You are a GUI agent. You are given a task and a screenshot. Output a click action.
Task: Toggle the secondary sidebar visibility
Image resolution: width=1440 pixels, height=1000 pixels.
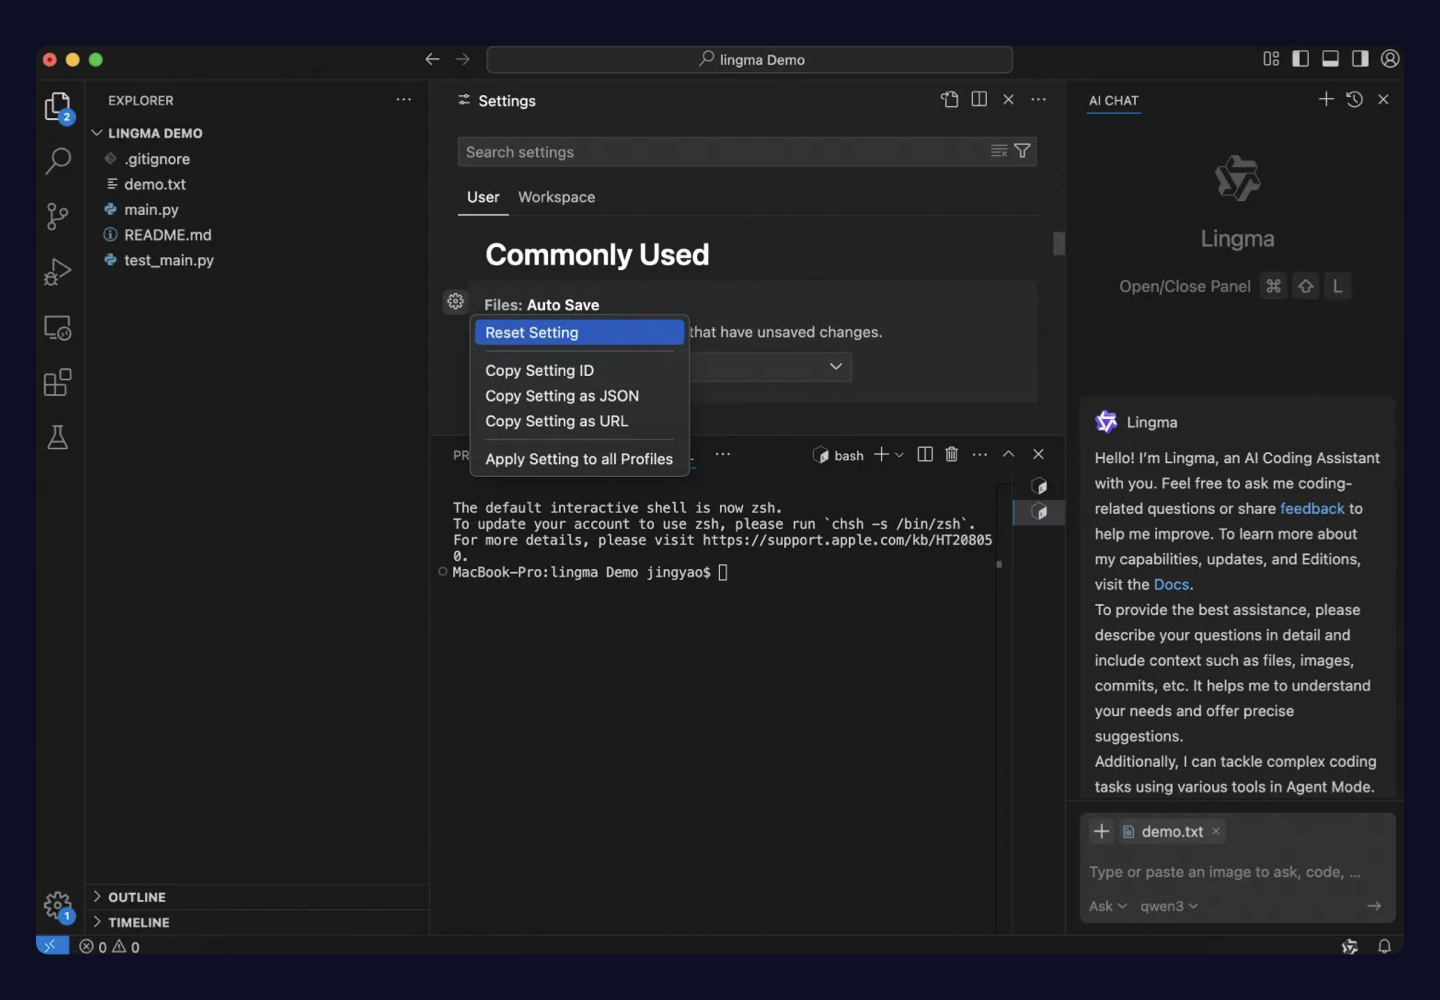click(1360, 59)
